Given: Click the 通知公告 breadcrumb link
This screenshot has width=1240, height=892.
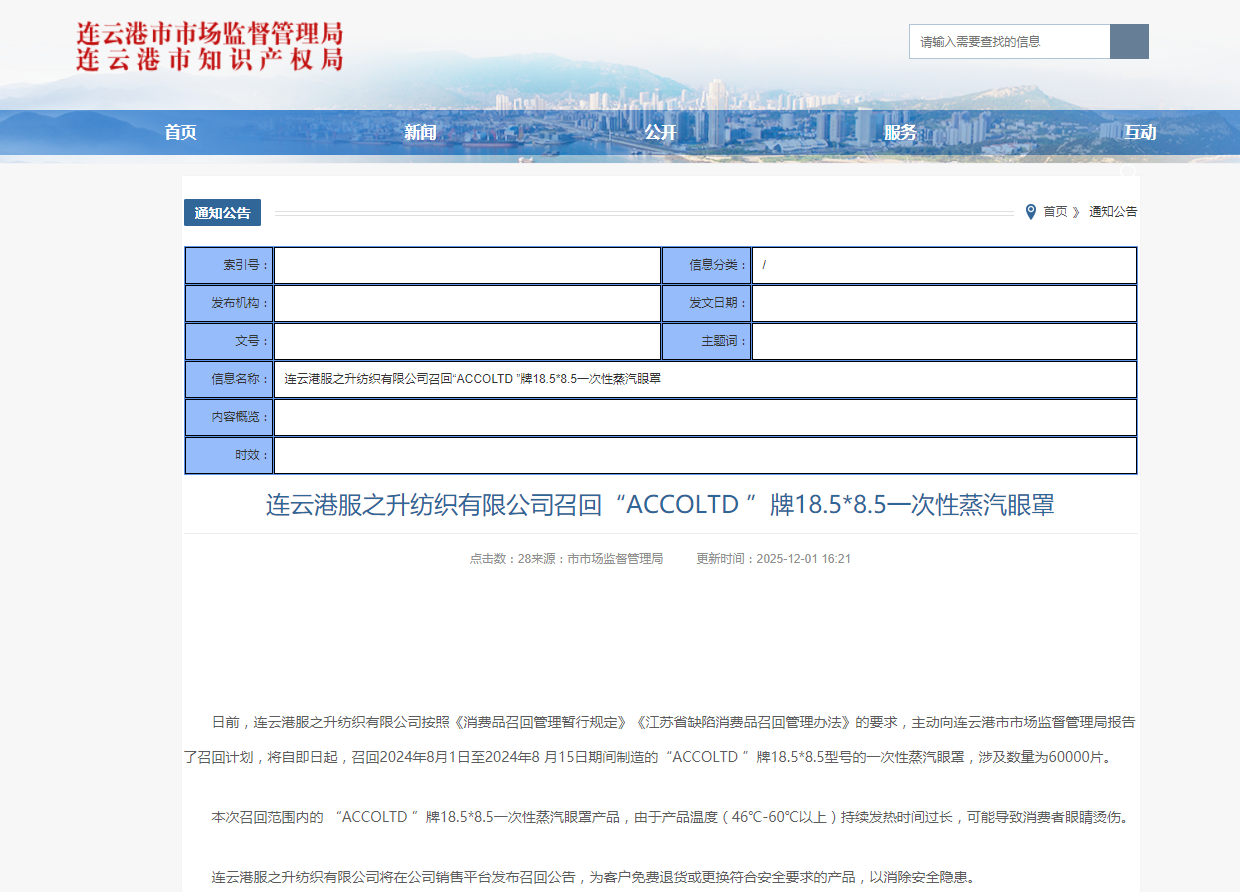Looking at the screenshot, I should pos(1113,212).
